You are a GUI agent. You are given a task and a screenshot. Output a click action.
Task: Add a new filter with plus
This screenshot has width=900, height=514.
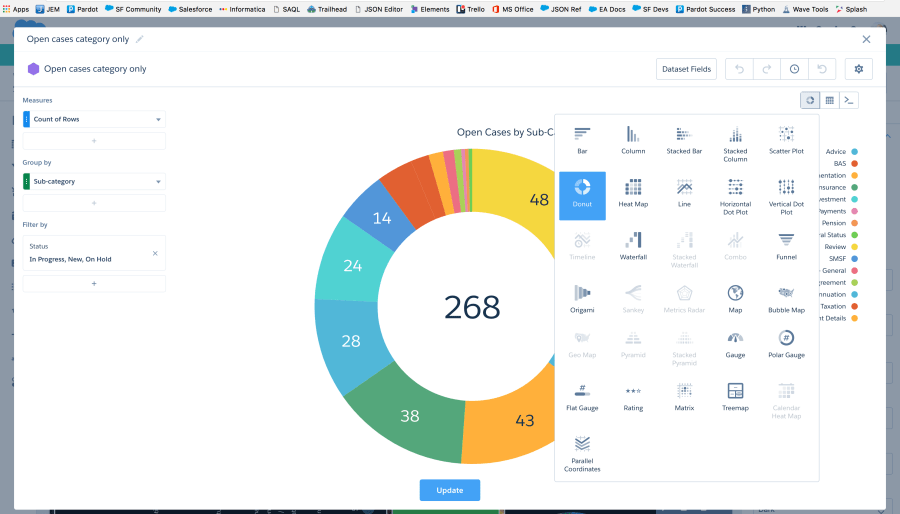[94, 284]
